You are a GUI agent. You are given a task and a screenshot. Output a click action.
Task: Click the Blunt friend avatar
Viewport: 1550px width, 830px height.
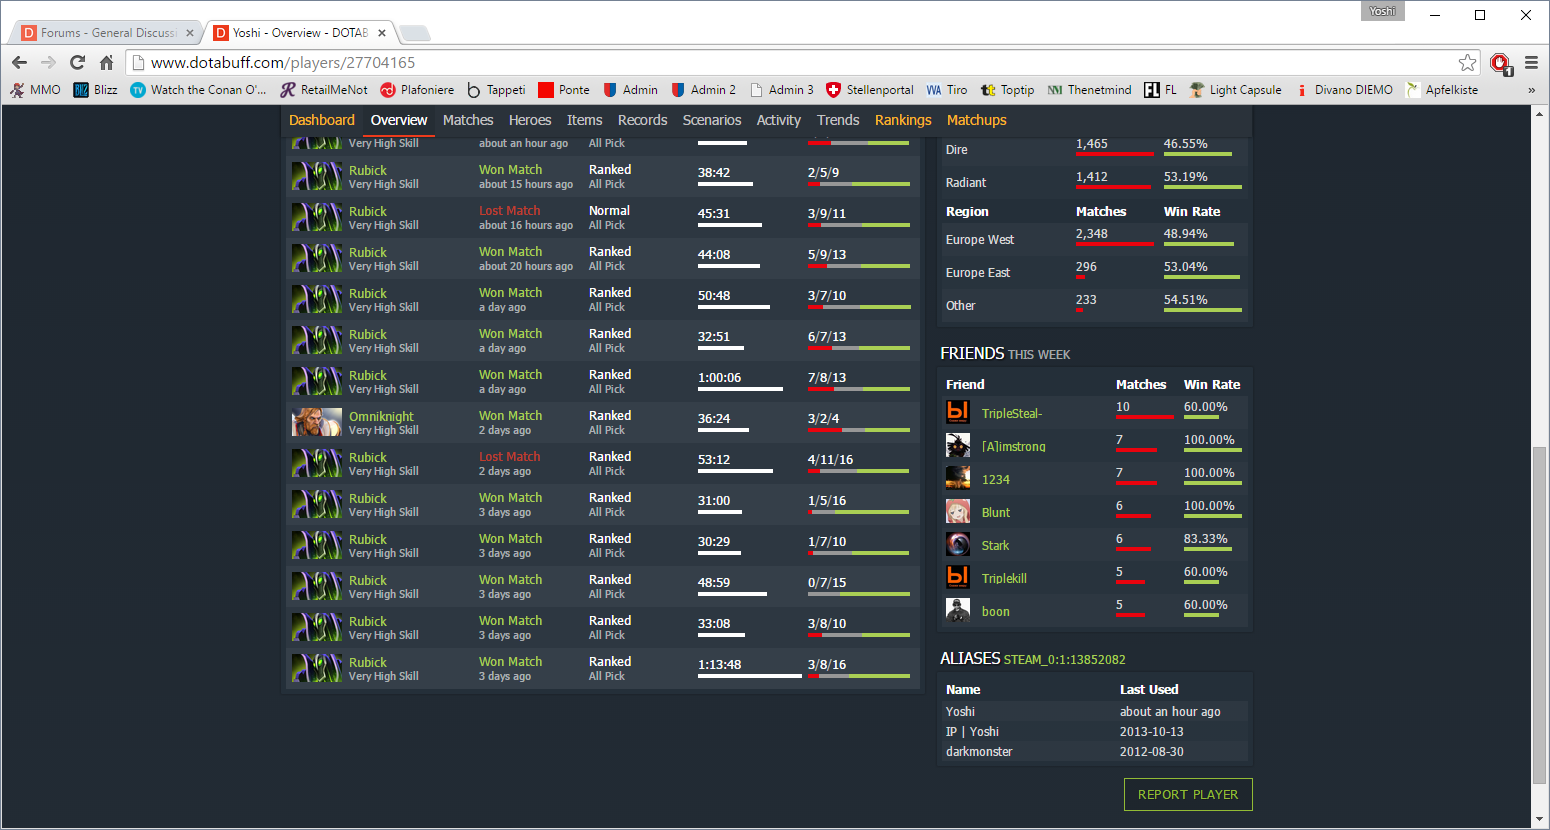click(x=958, y=511)
